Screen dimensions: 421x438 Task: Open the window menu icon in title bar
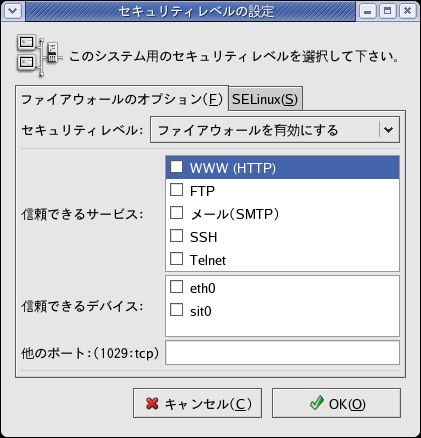point(13,11)
